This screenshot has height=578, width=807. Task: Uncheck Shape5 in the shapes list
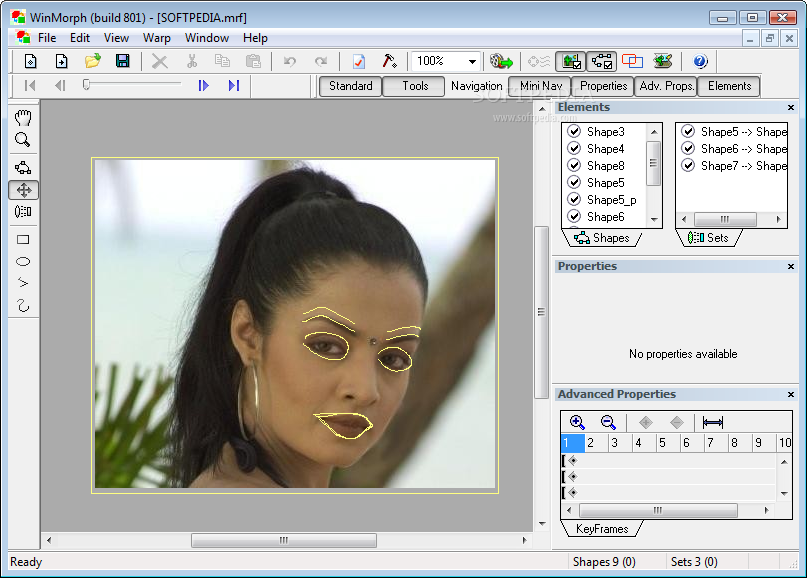pyautogui.click(x=574, y=183)
